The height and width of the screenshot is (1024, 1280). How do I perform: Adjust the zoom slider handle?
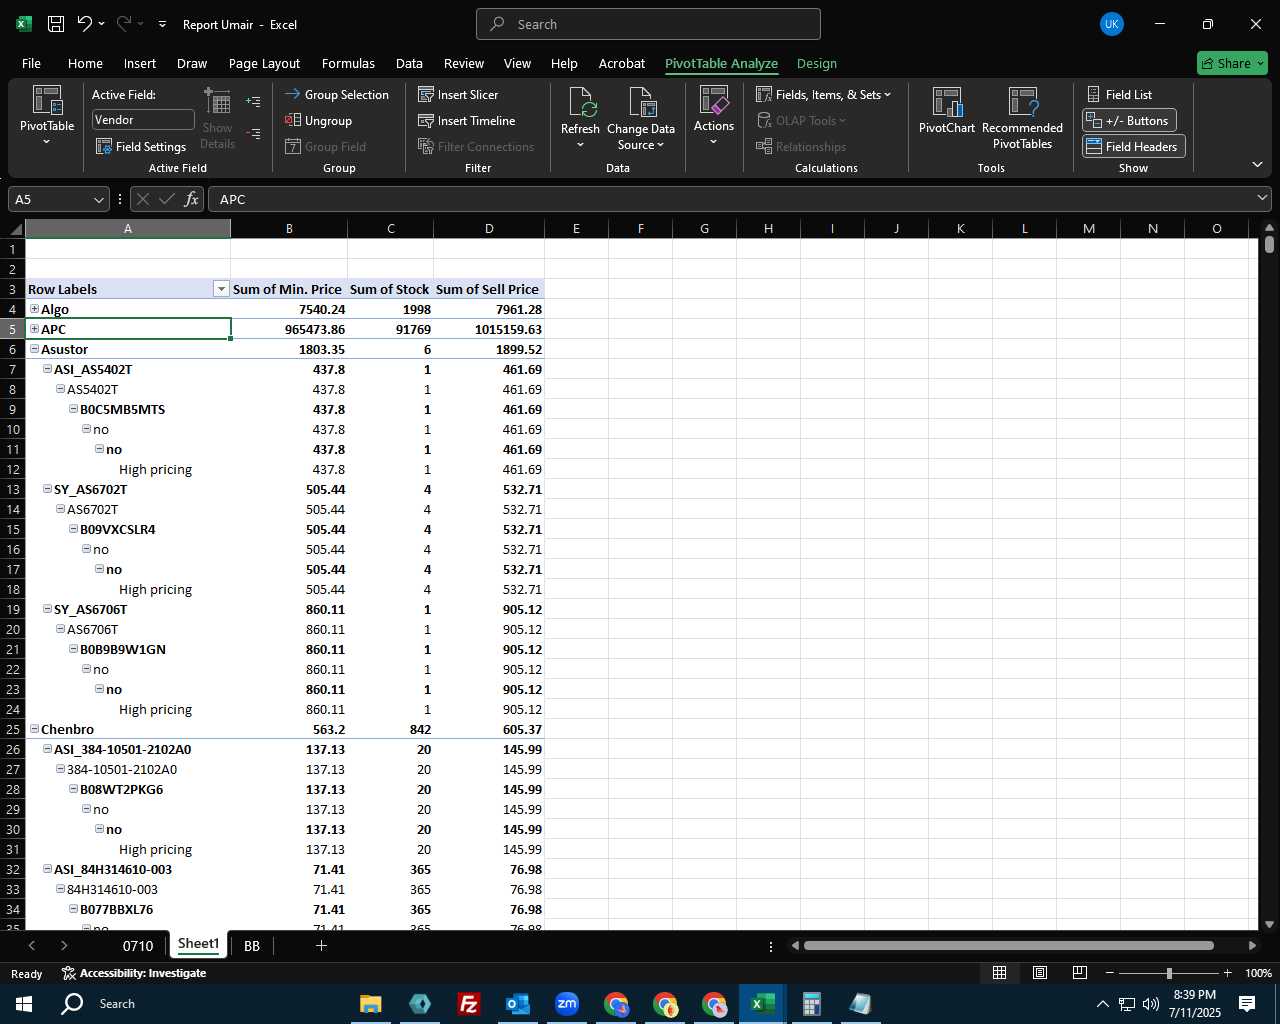1169,973
